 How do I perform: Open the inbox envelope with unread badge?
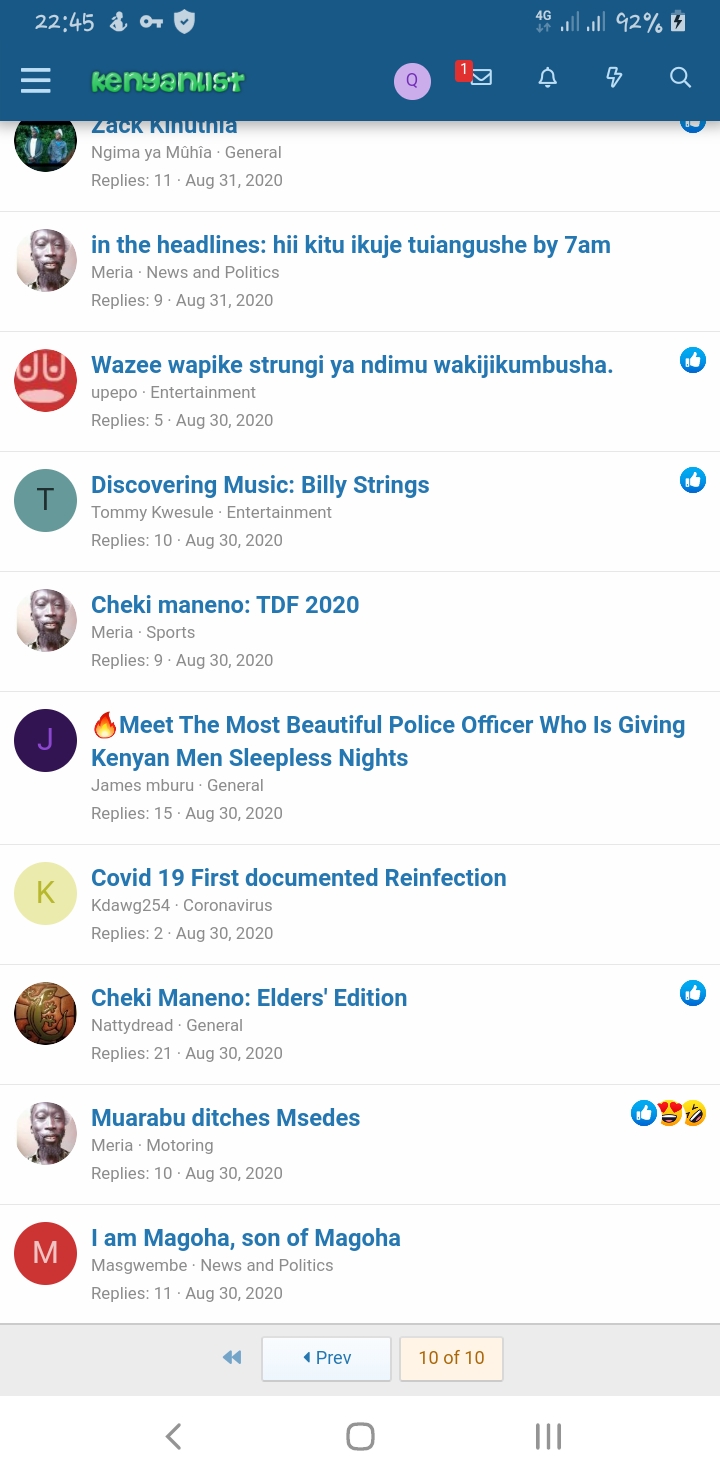(x=480, y=78)
